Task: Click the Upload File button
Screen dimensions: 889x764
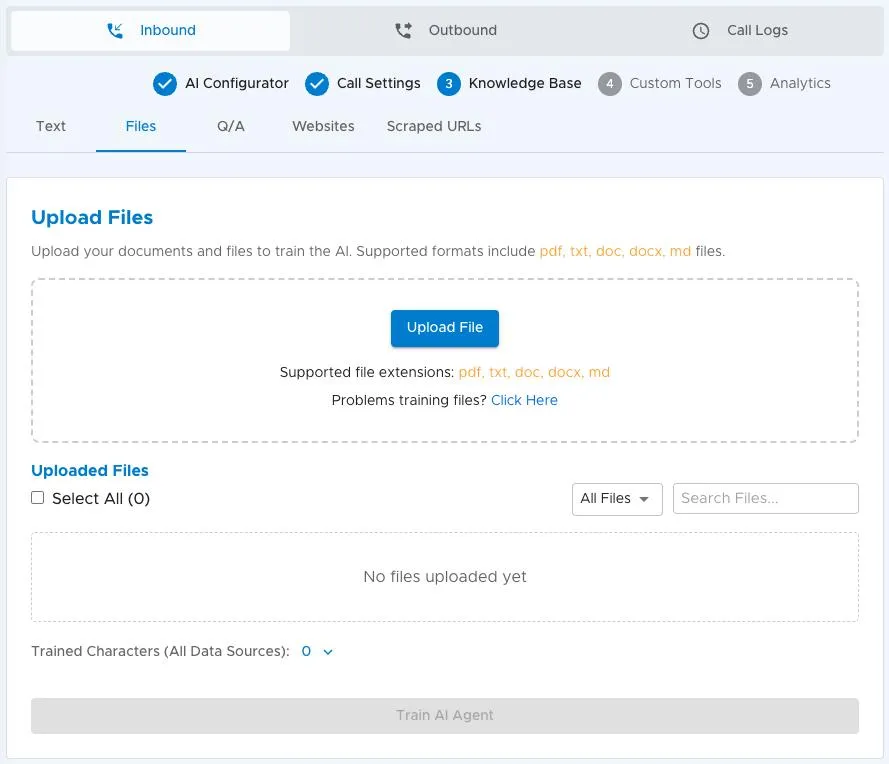Action: (444, 328)
